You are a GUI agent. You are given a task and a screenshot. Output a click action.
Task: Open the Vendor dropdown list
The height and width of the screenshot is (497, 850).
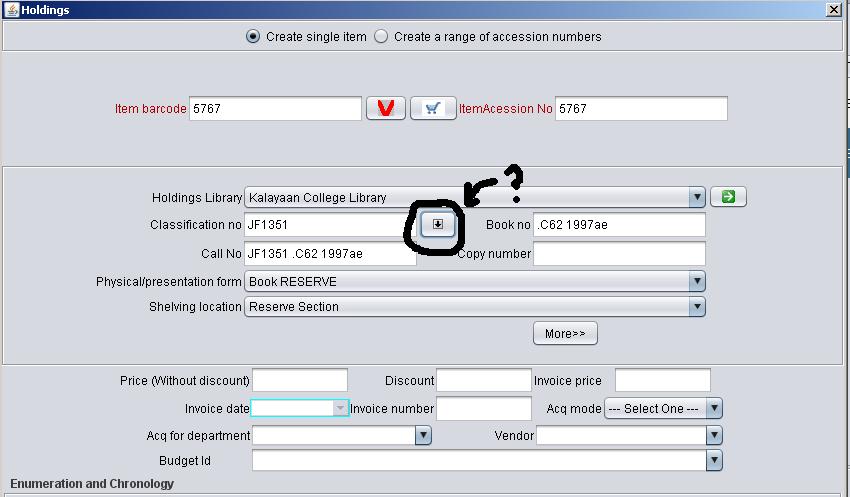coord(713,435)
